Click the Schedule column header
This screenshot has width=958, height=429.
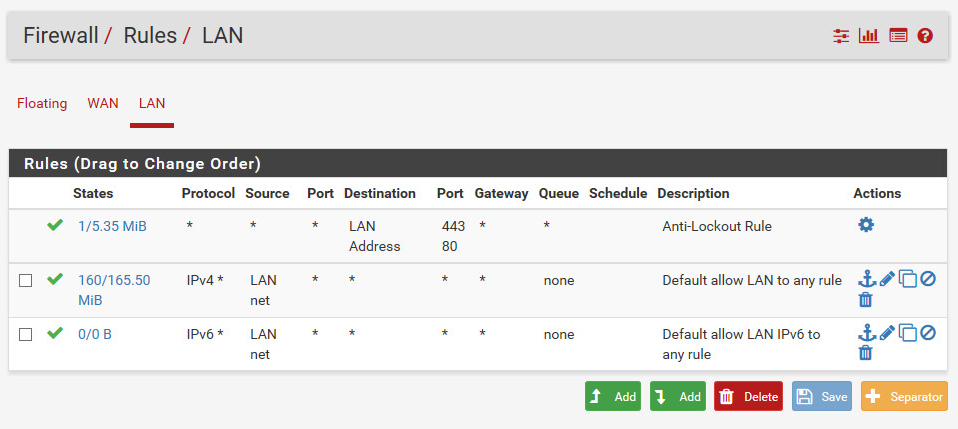coord(618,194)
